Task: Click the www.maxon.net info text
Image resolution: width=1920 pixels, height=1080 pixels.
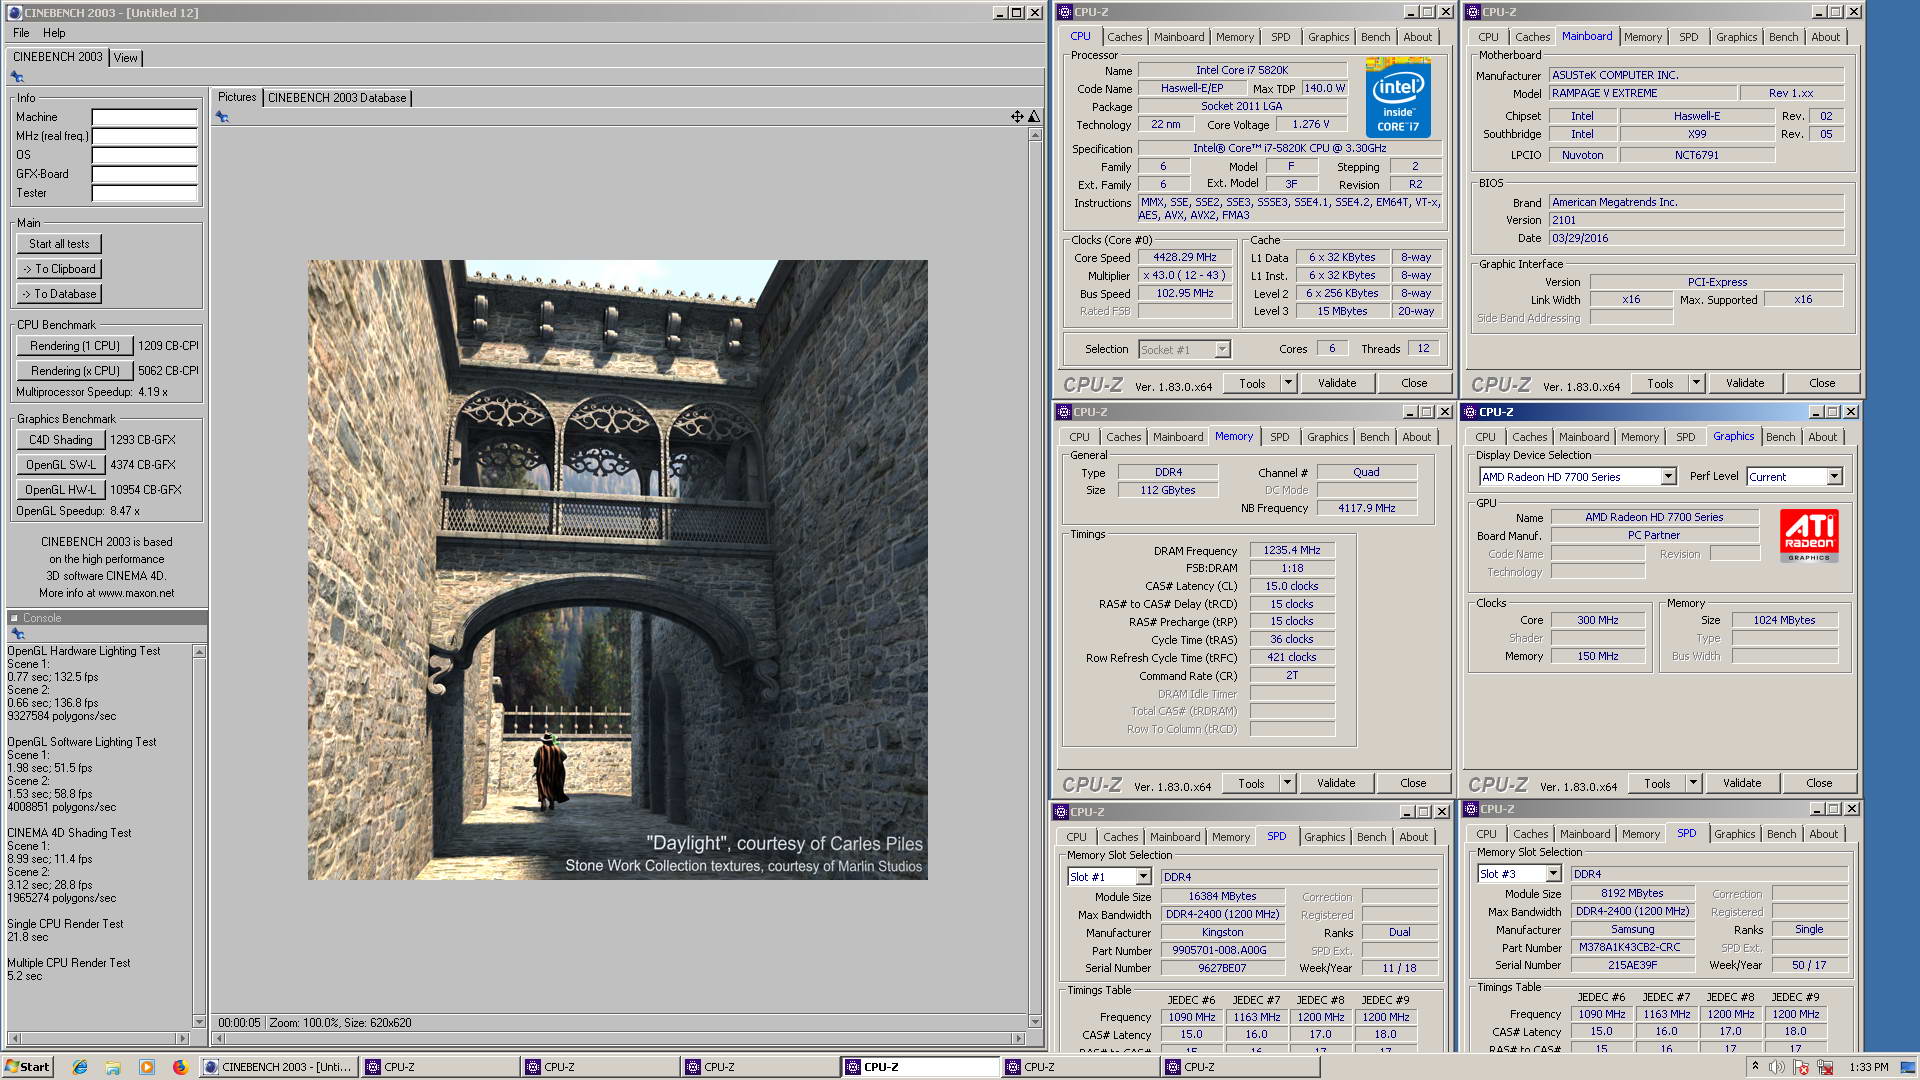Action: [x=137, y=593]
